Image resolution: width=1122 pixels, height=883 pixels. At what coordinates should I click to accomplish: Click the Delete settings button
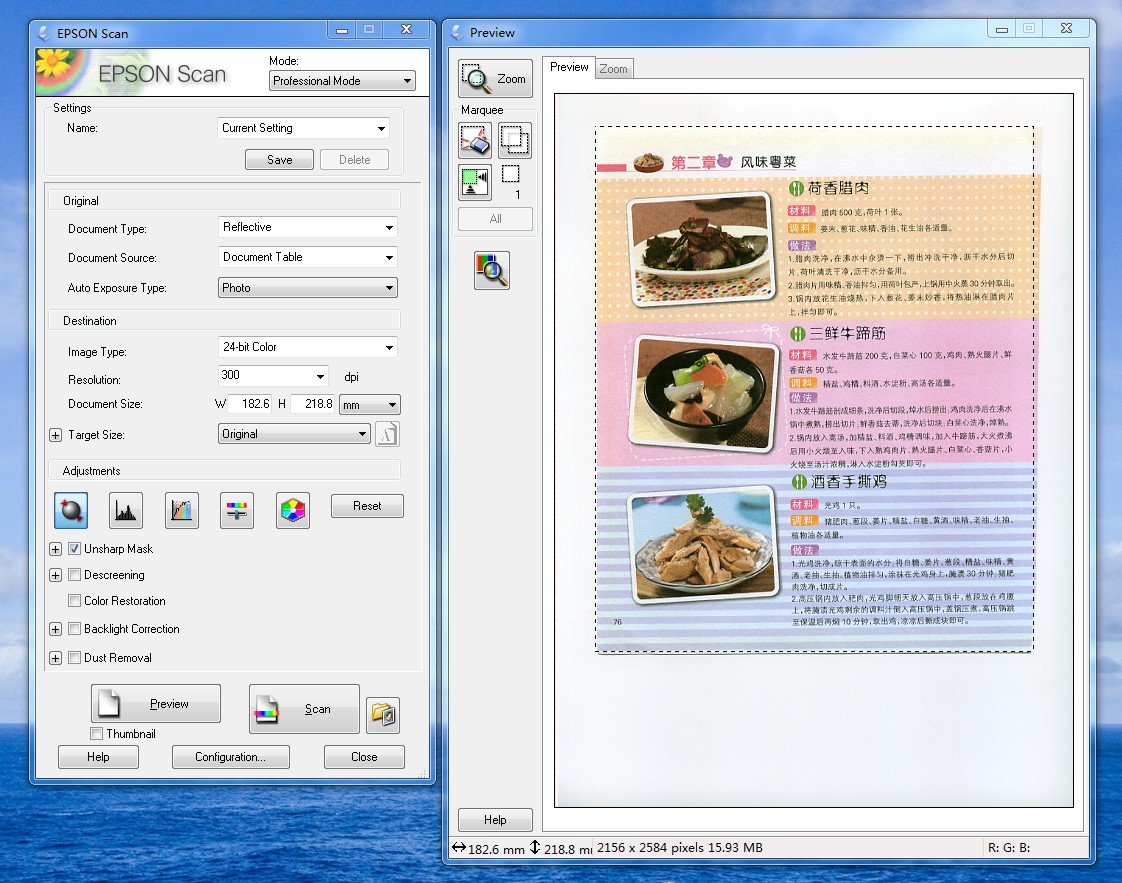pyautogui.click(x=354, y=160)
